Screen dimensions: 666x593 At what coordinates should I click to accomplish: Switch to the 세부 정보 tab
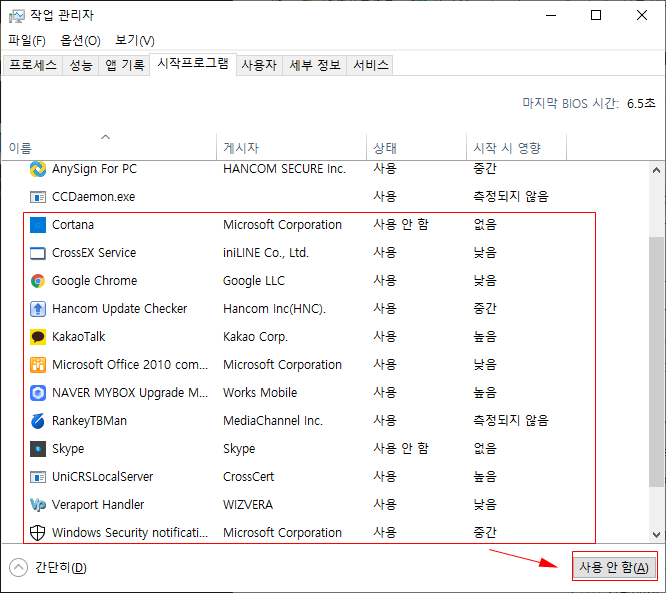[315, 65]
